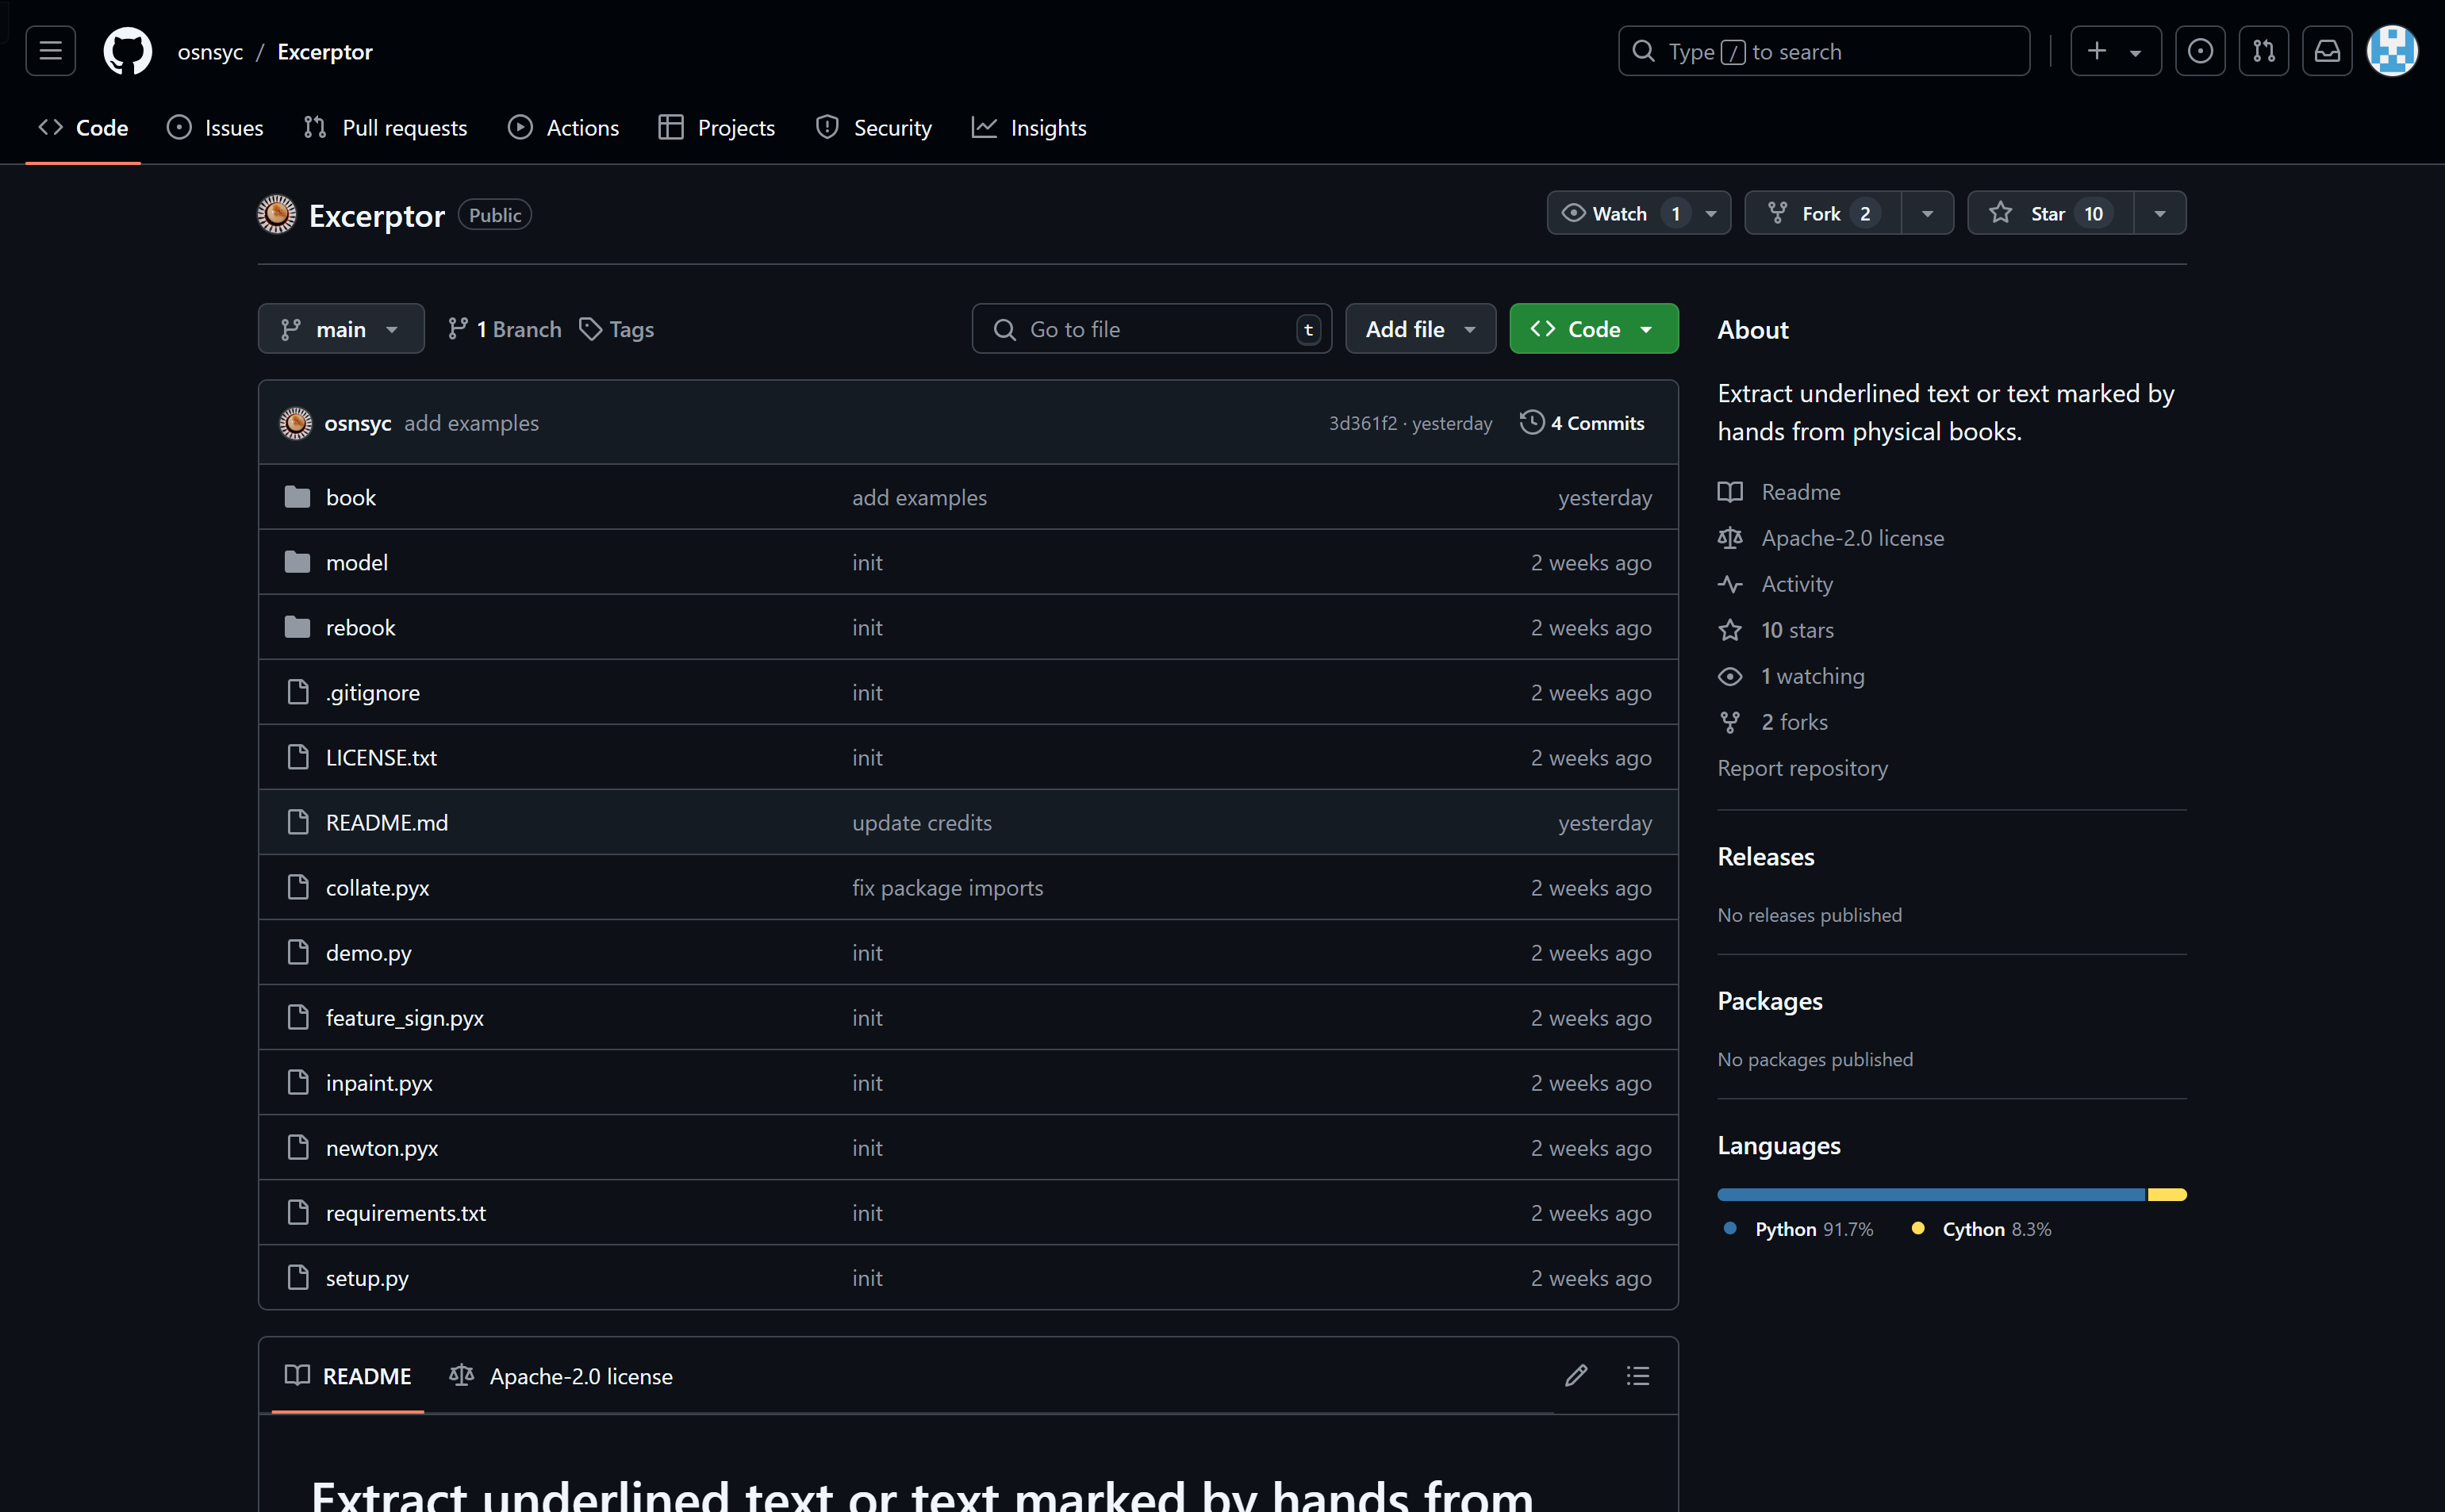Open the Cython 8.3% language link
Screen dimensions: 2445x1512
pos(1981,1228)
